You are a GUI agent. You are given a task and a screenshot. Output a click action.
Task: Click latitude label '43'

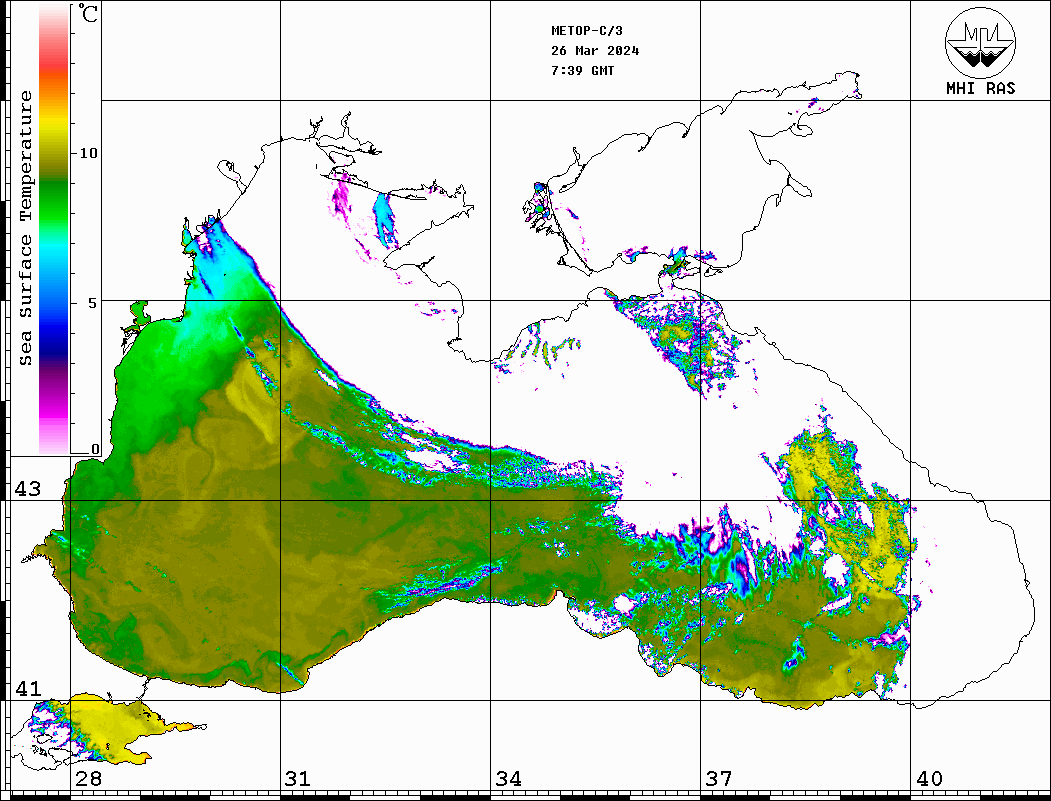coord(28,489)
